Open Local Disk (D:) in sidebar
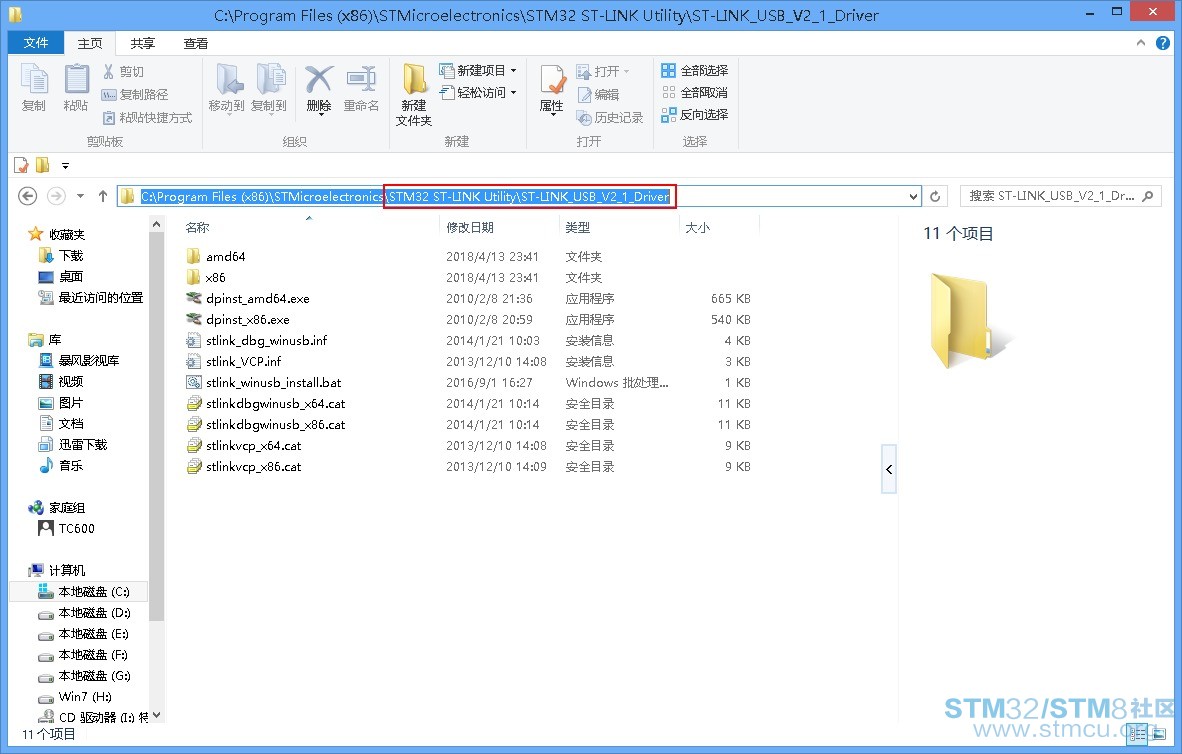Screen dimensions: 1182x754 (94, 613)
